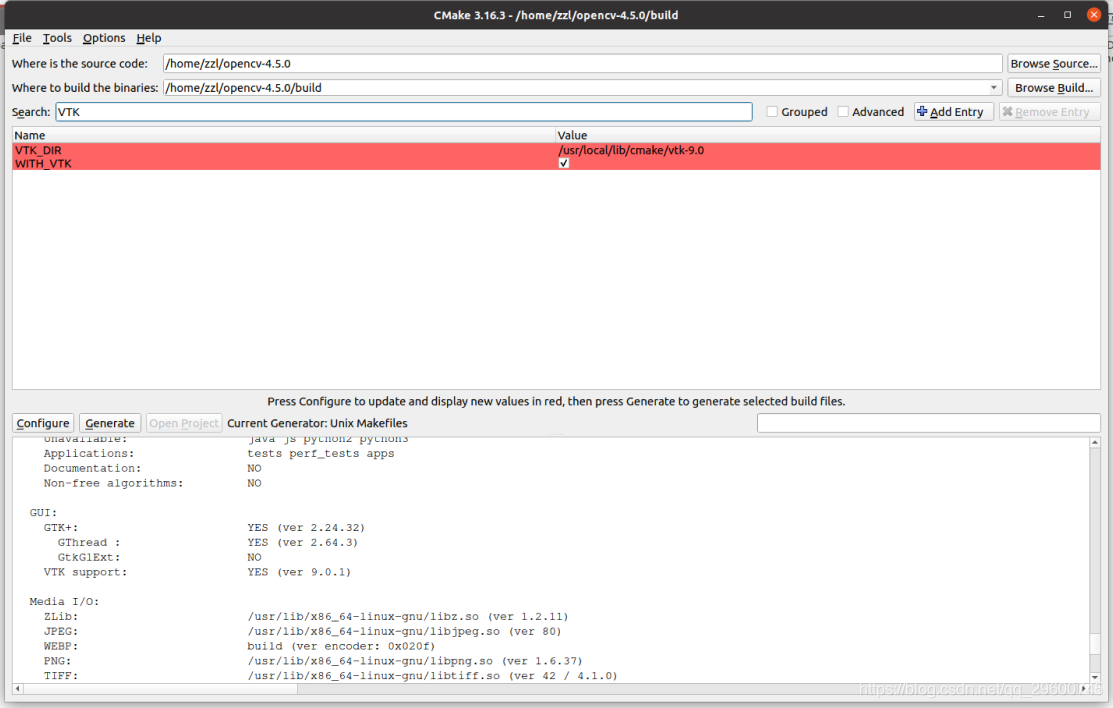1113x708 pixels.
Task: Enable the Advanced checkbox
Action: [843, 112]
